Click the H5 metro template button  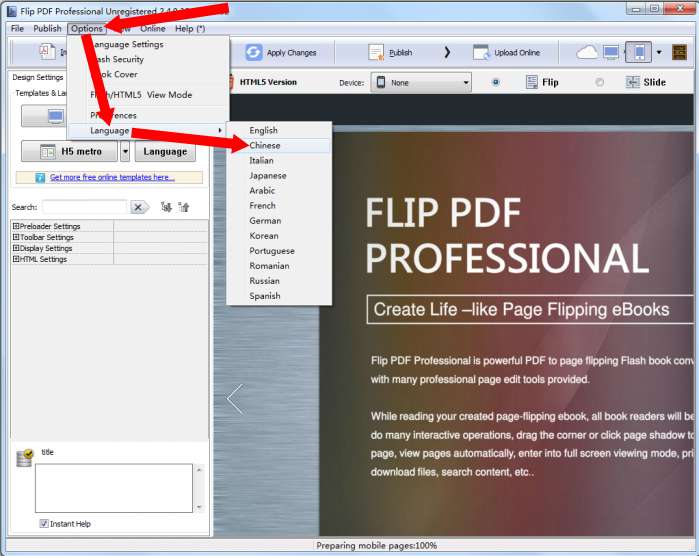pyautogui.click(x=70, y=152)
